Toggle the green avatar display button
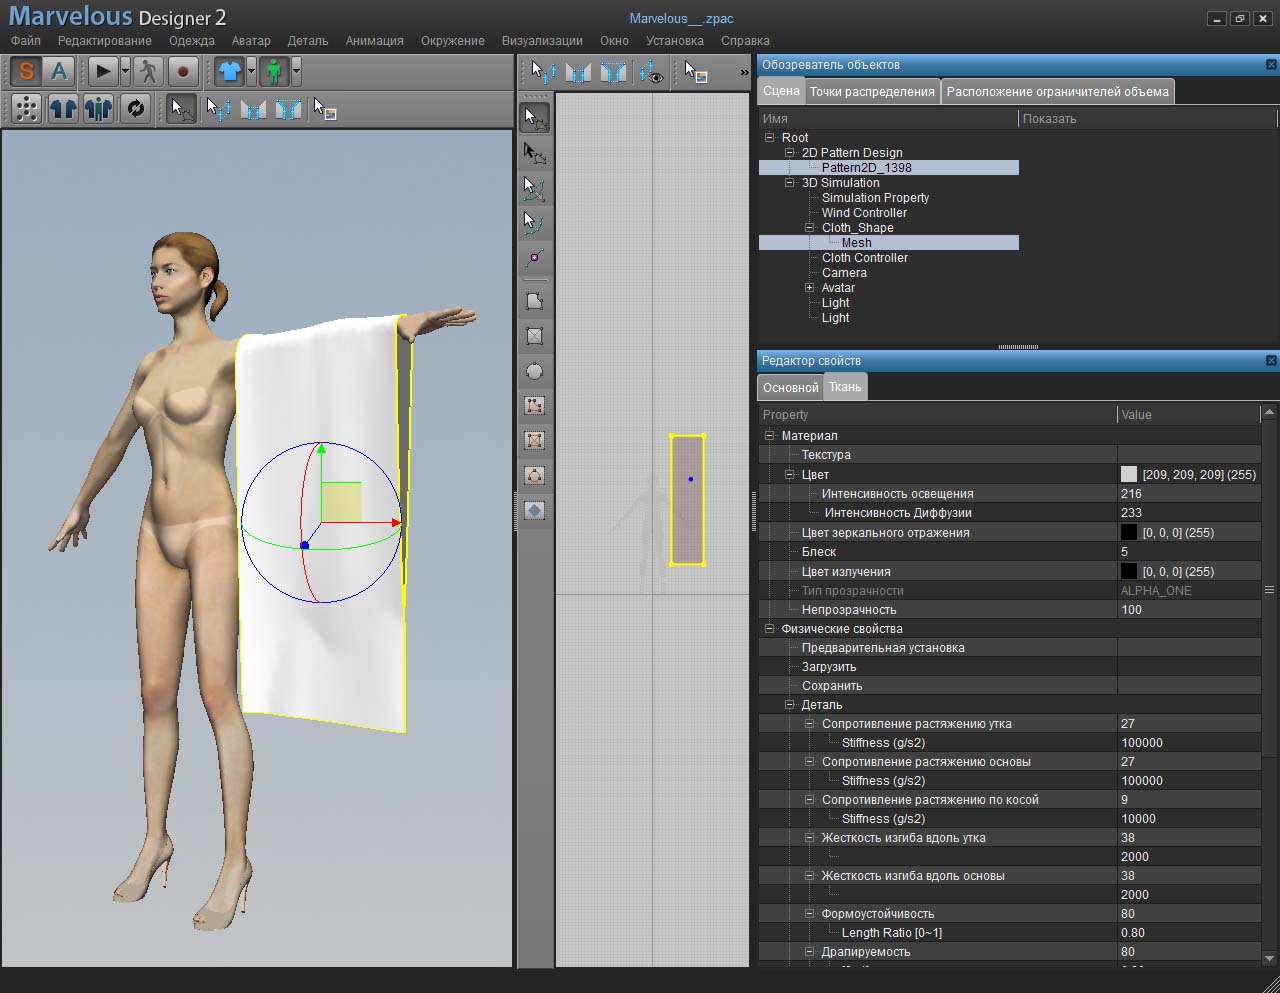 point(274,71)
